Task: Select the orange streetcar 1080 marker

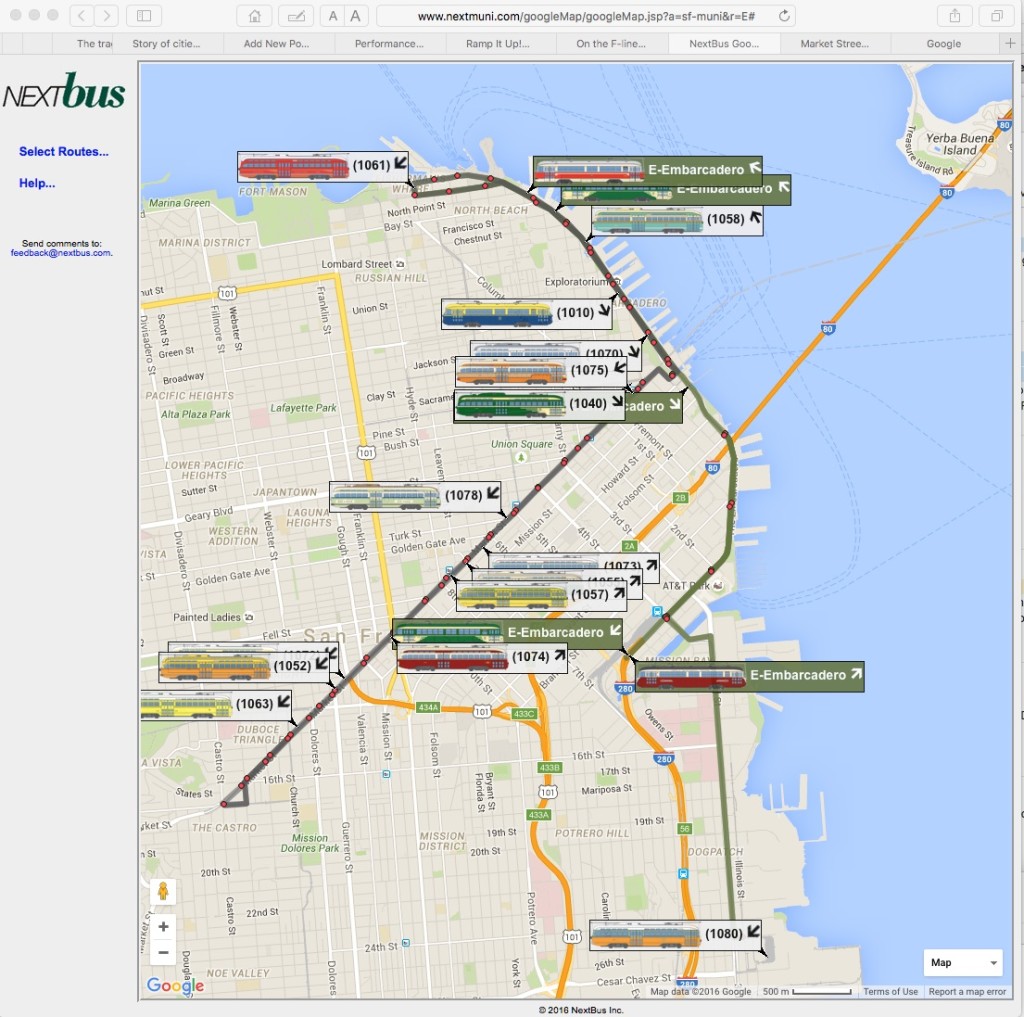Action: pyautogui.click(x=644, y=935)
